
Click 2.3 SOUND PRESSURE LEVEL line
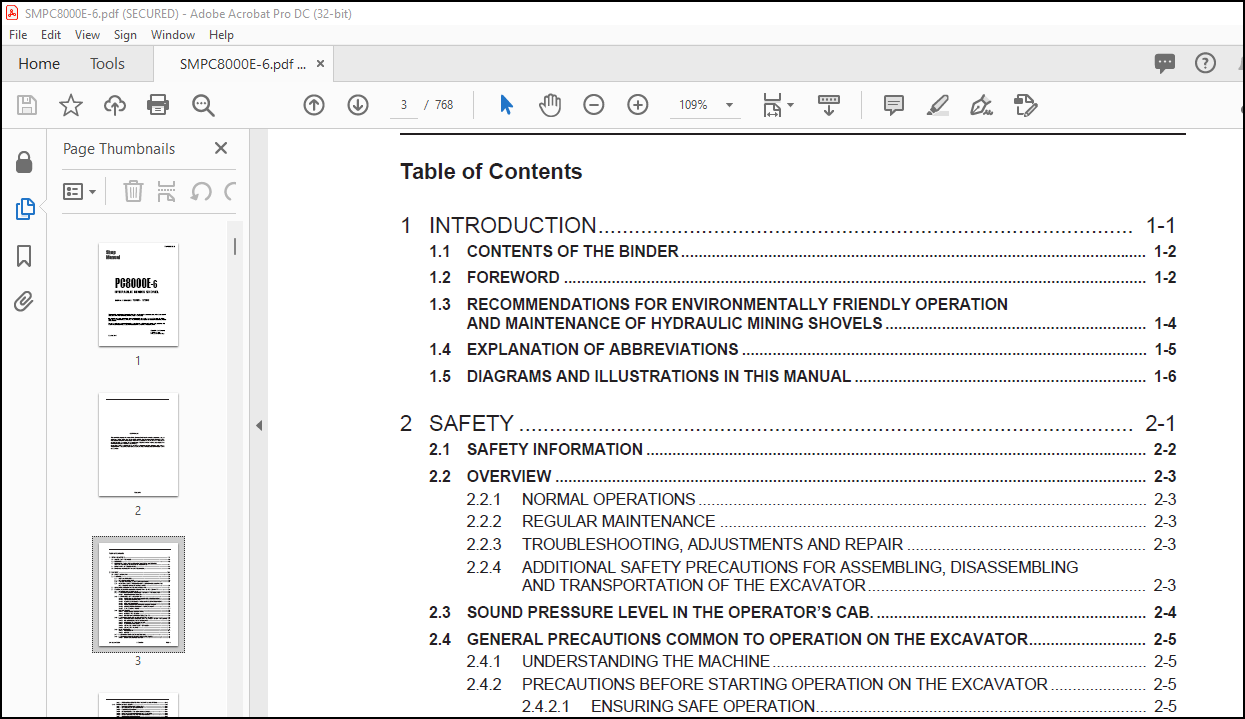point(802,613)
